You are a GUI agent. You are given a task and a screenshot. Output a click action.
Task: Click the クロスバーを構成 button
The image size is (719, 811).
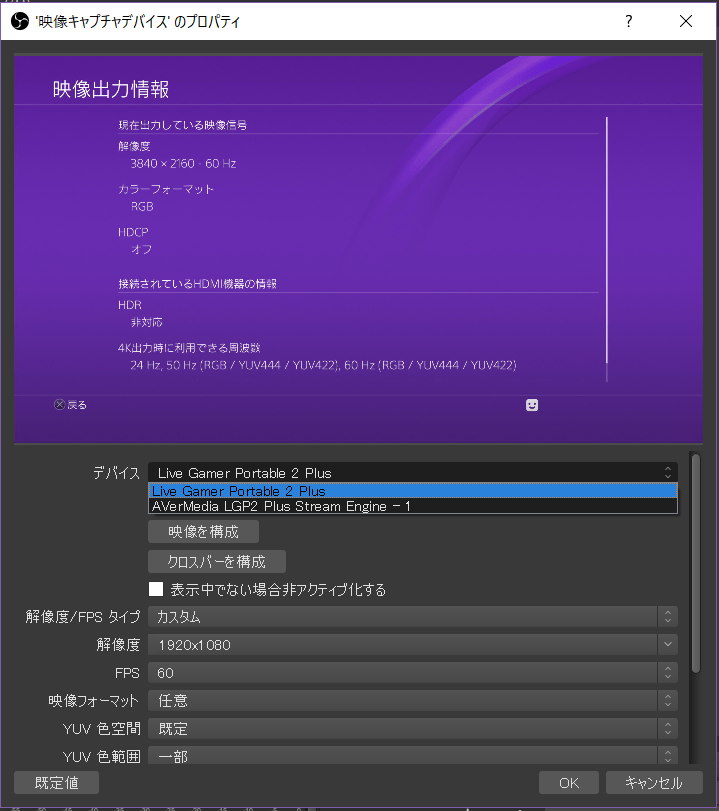pos(217,562)
